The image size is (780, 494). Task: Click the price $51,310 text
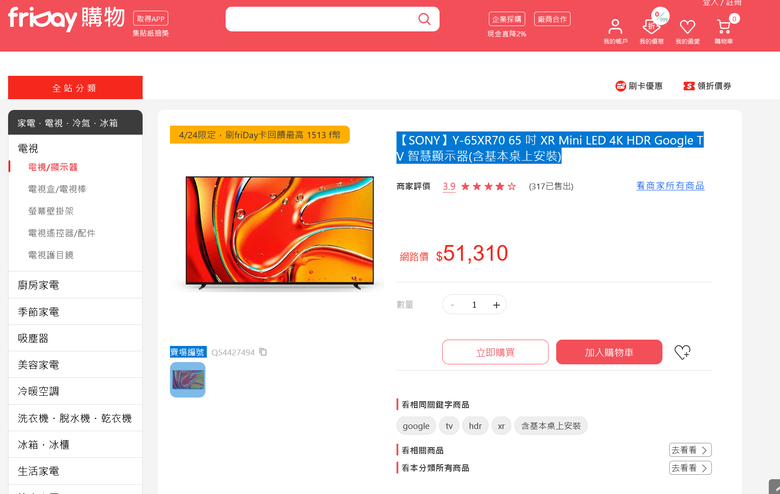click(472, 254)
